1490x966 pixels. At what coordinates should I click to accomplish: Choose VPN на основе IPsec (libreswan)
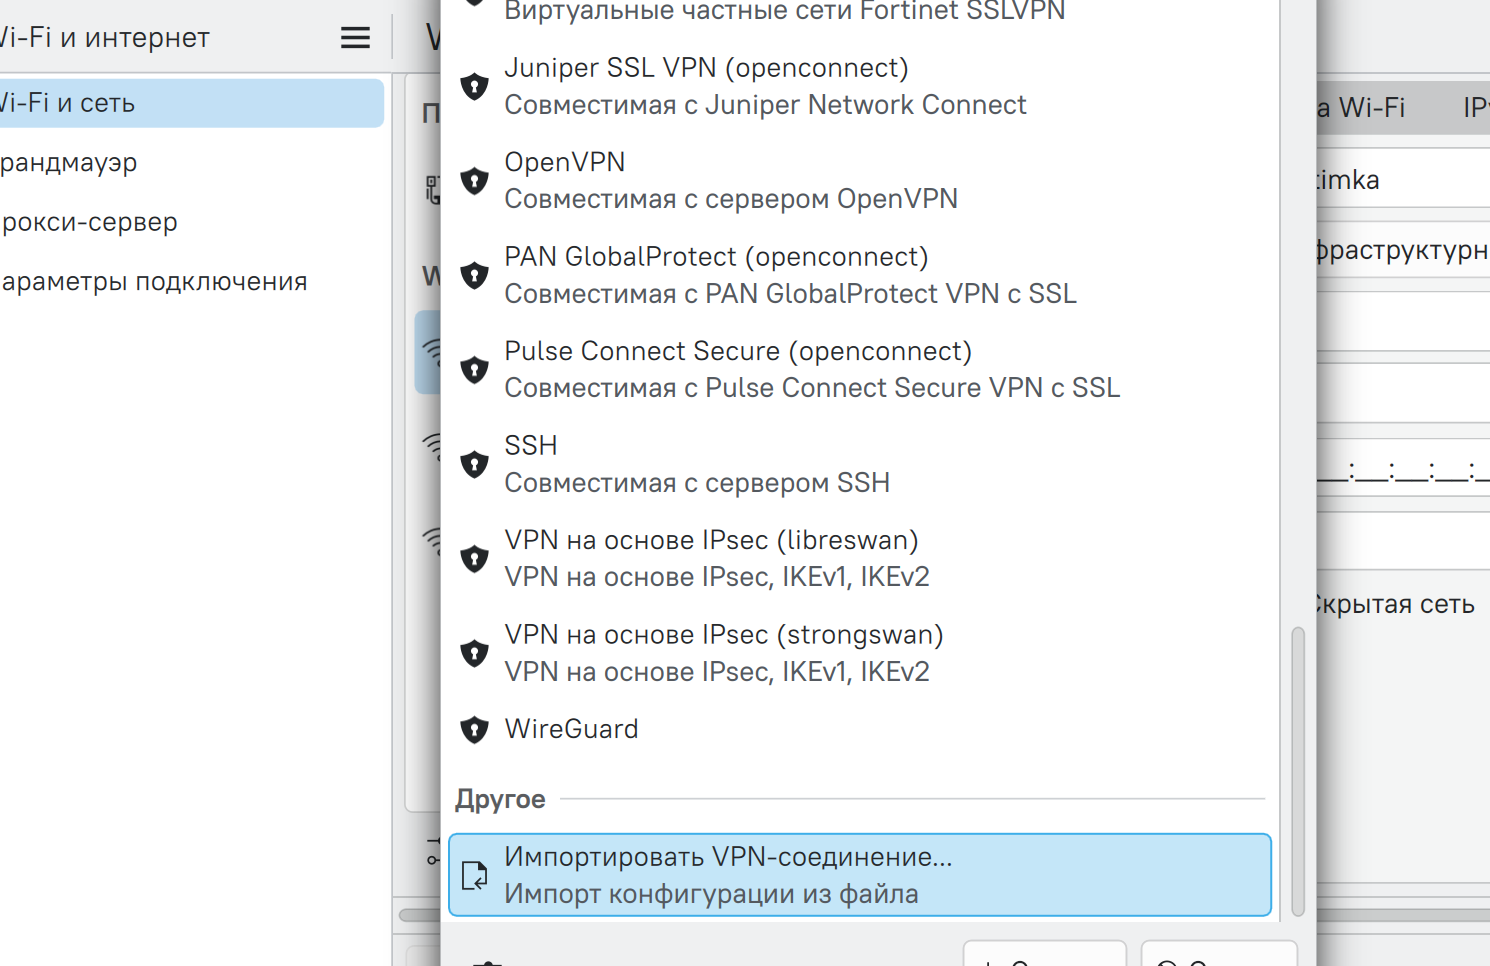pyautogui.click(x=710, y=558)
